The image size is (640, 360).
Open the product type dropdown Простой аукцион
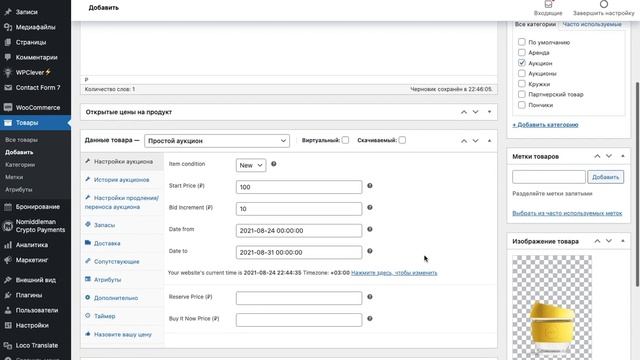(x=217, y=141)
